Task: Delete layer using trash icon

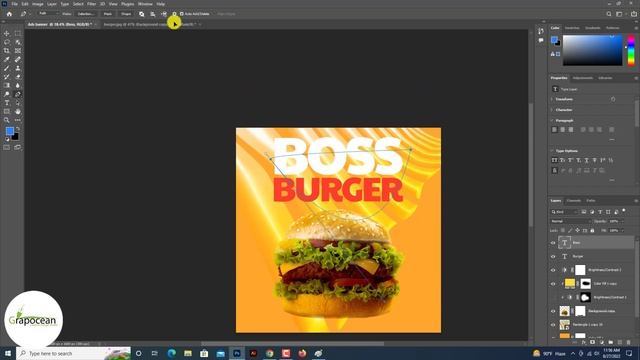Action: coord(629,342)
